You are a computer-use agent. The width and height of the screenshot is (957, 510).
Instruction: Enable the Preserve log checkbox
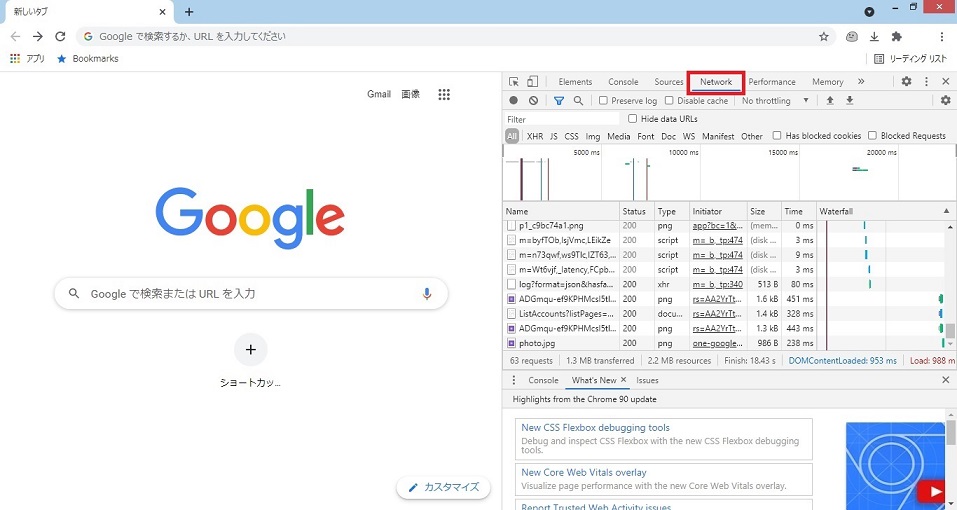pyautogui.click(x=603, y=101)
